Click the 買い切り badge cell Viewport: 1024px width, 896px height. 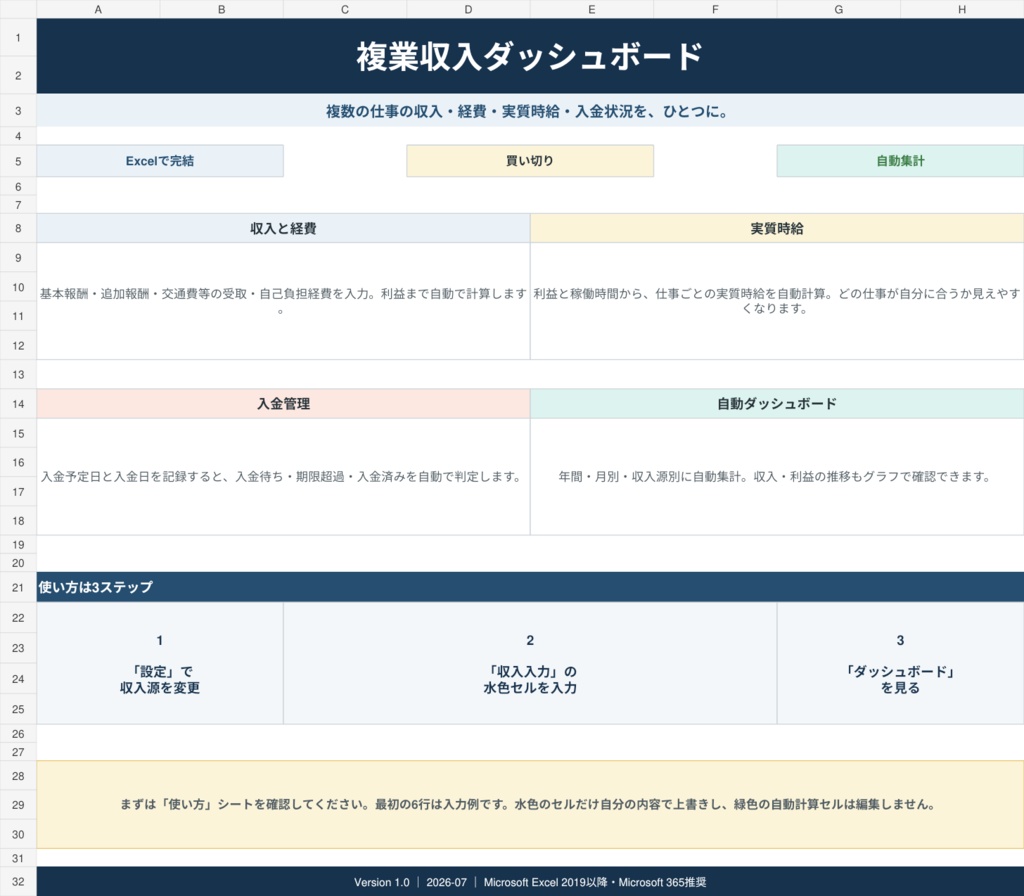coord(530,161)
